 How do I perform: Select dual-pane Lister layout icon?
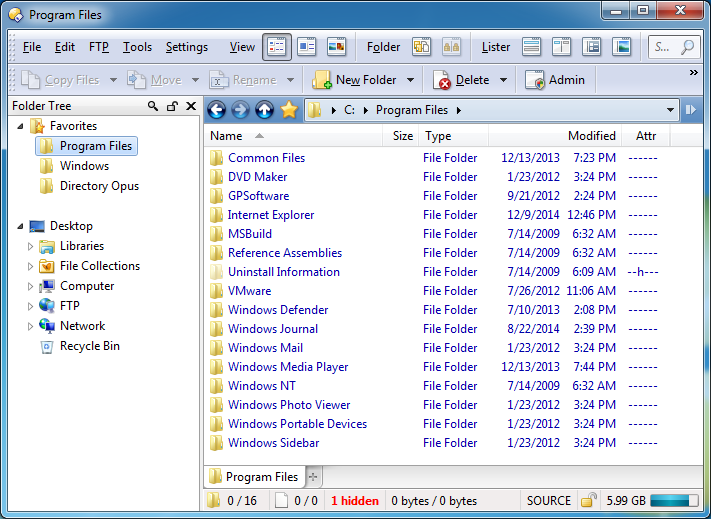coord(561,47)
